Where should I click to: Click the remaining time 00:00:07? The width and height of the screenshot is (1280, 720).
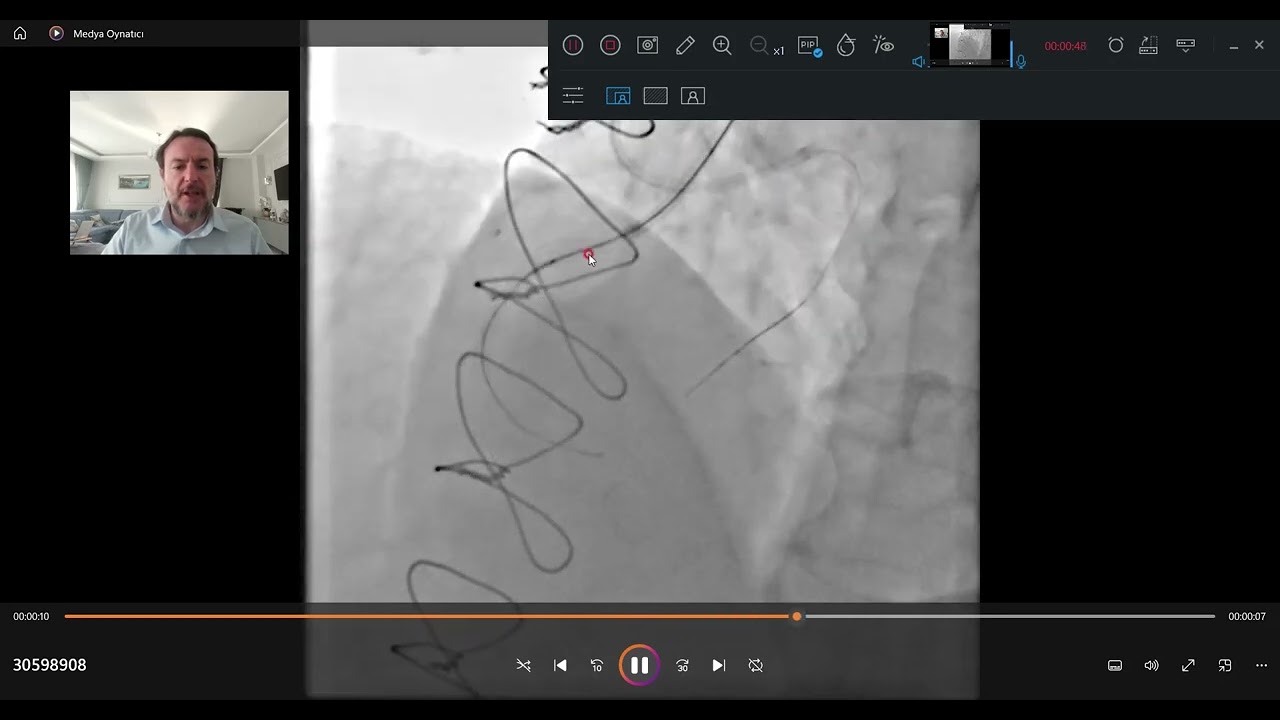point(1247,617)
